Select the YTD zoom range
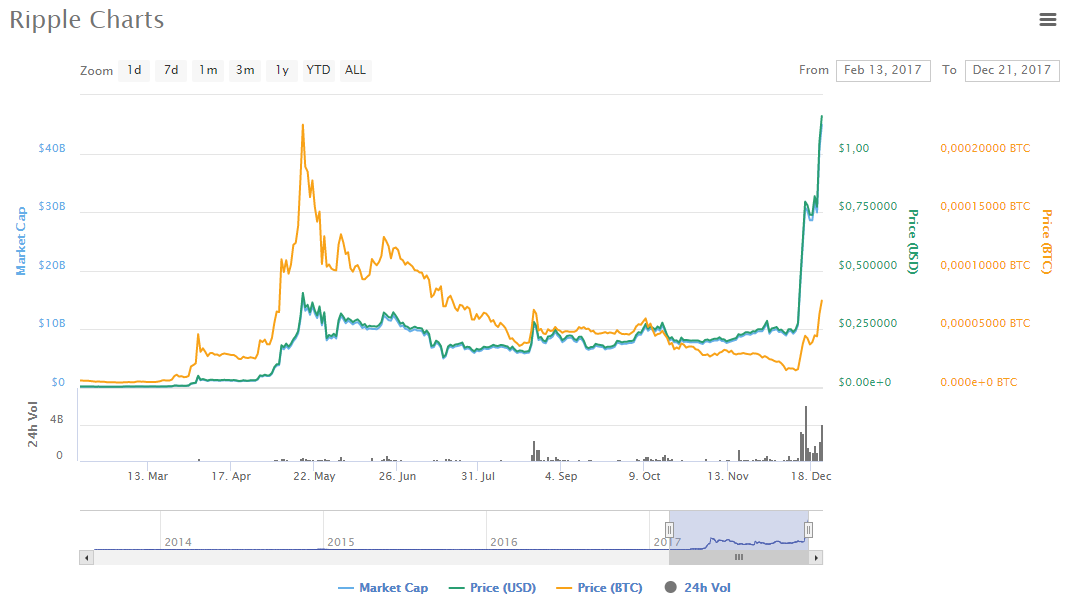This screenshot has height=602, width=1073. click(318, 70)
